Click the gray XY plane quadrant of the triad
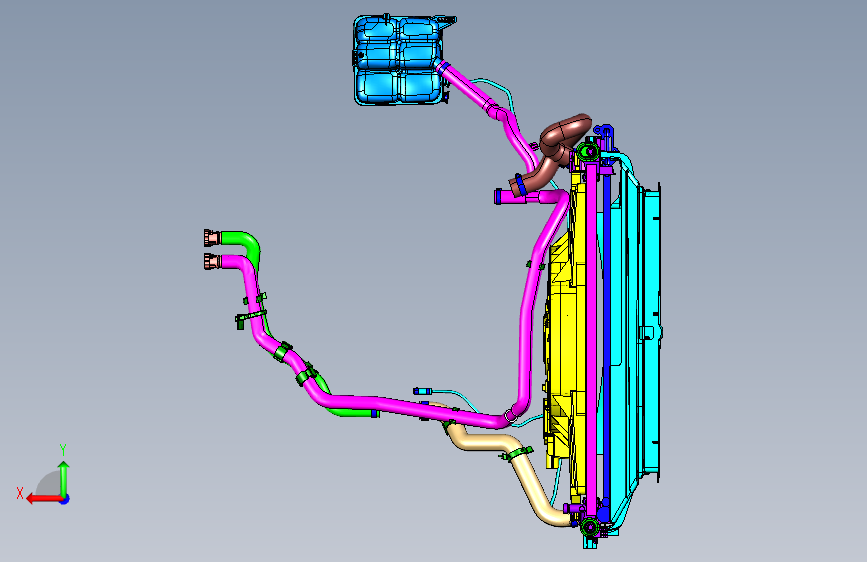 pos(49,484)
